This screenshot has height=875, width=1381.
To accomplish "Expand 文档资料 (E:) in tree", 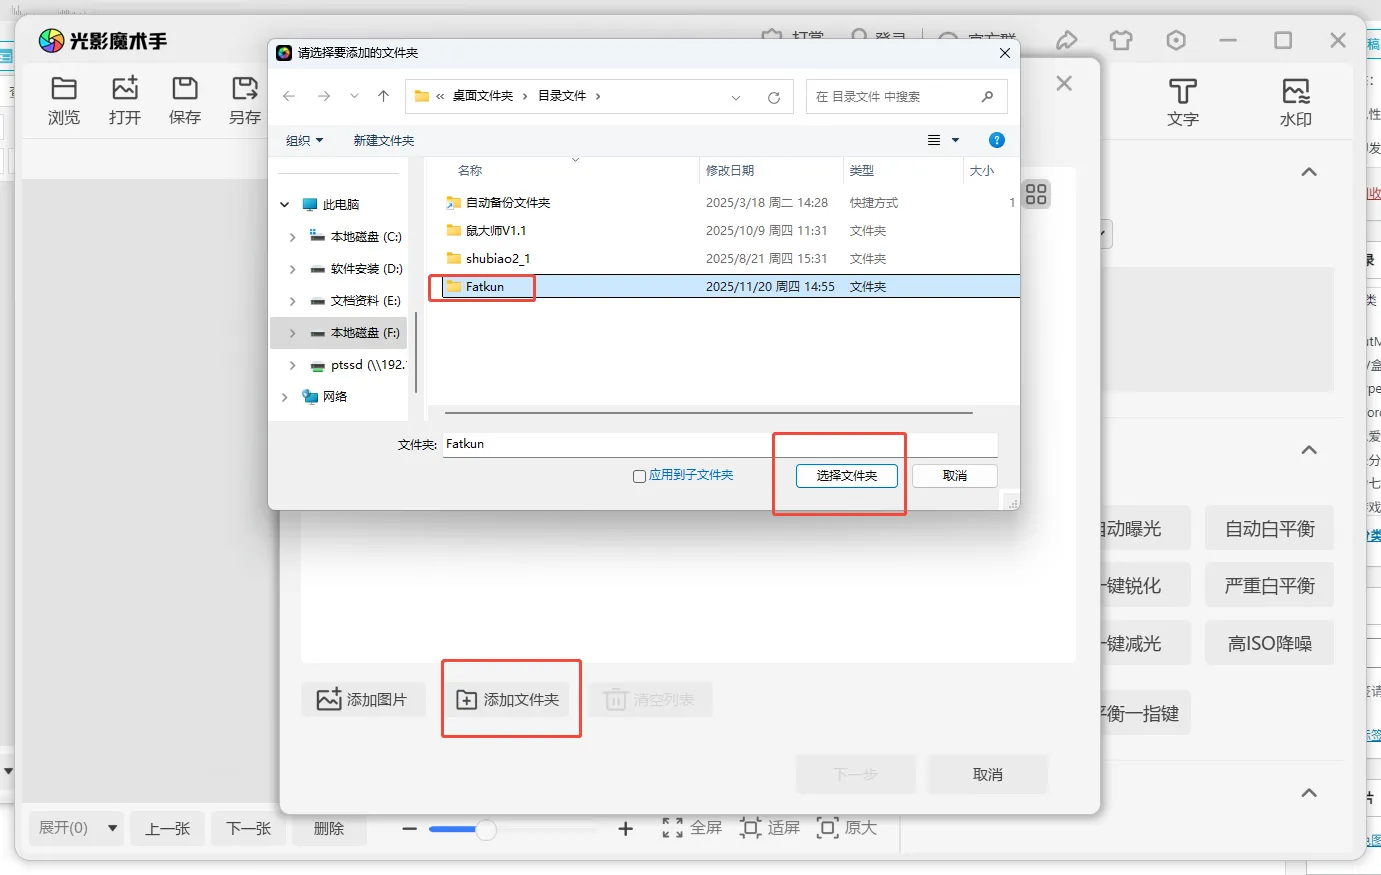I will coord(292,301).
